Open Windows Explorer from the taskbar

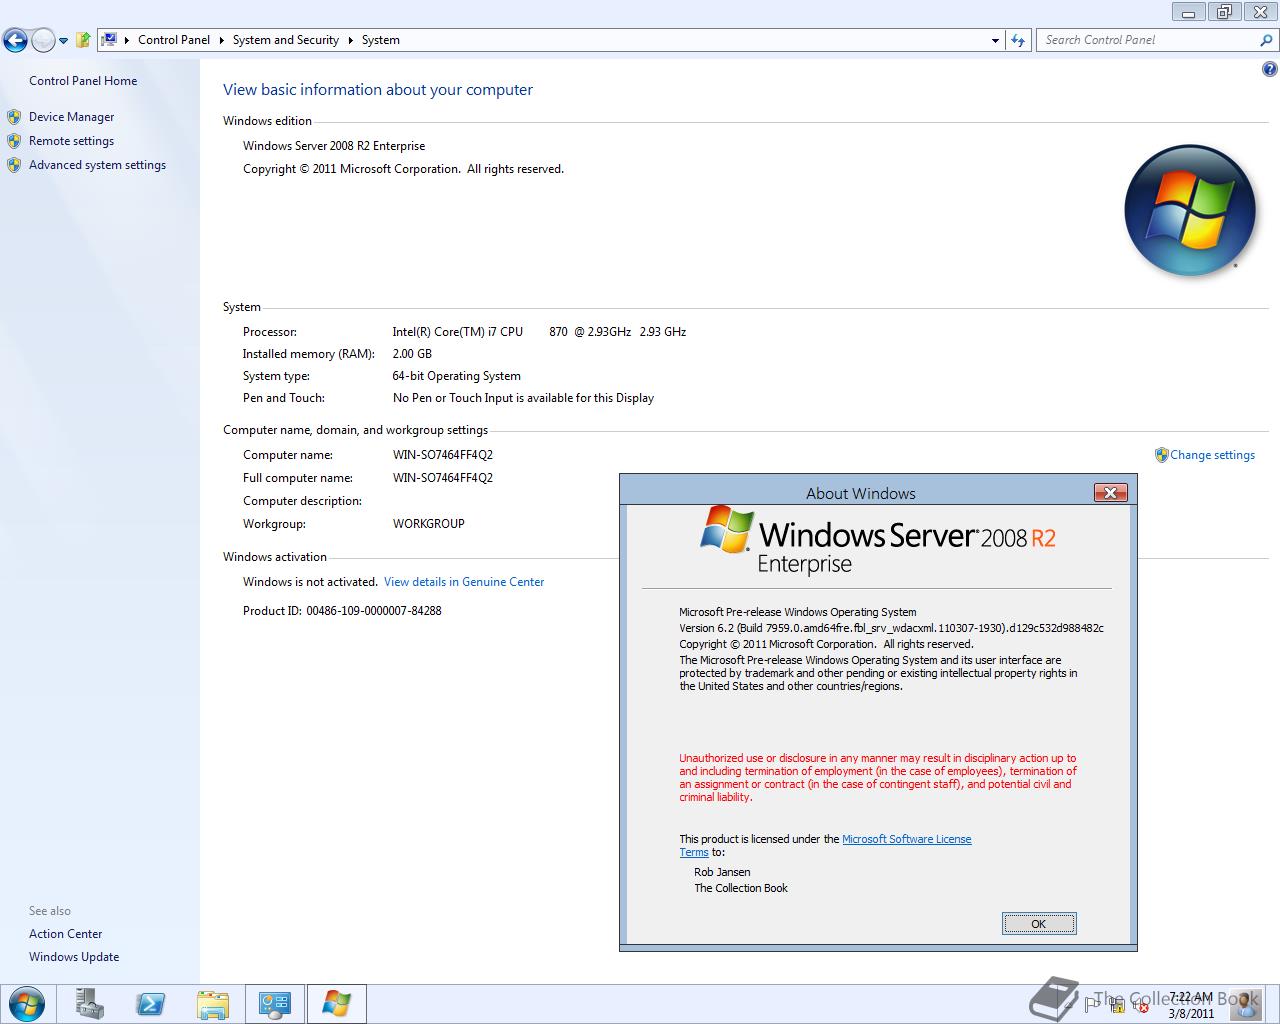pos(213,1004)
